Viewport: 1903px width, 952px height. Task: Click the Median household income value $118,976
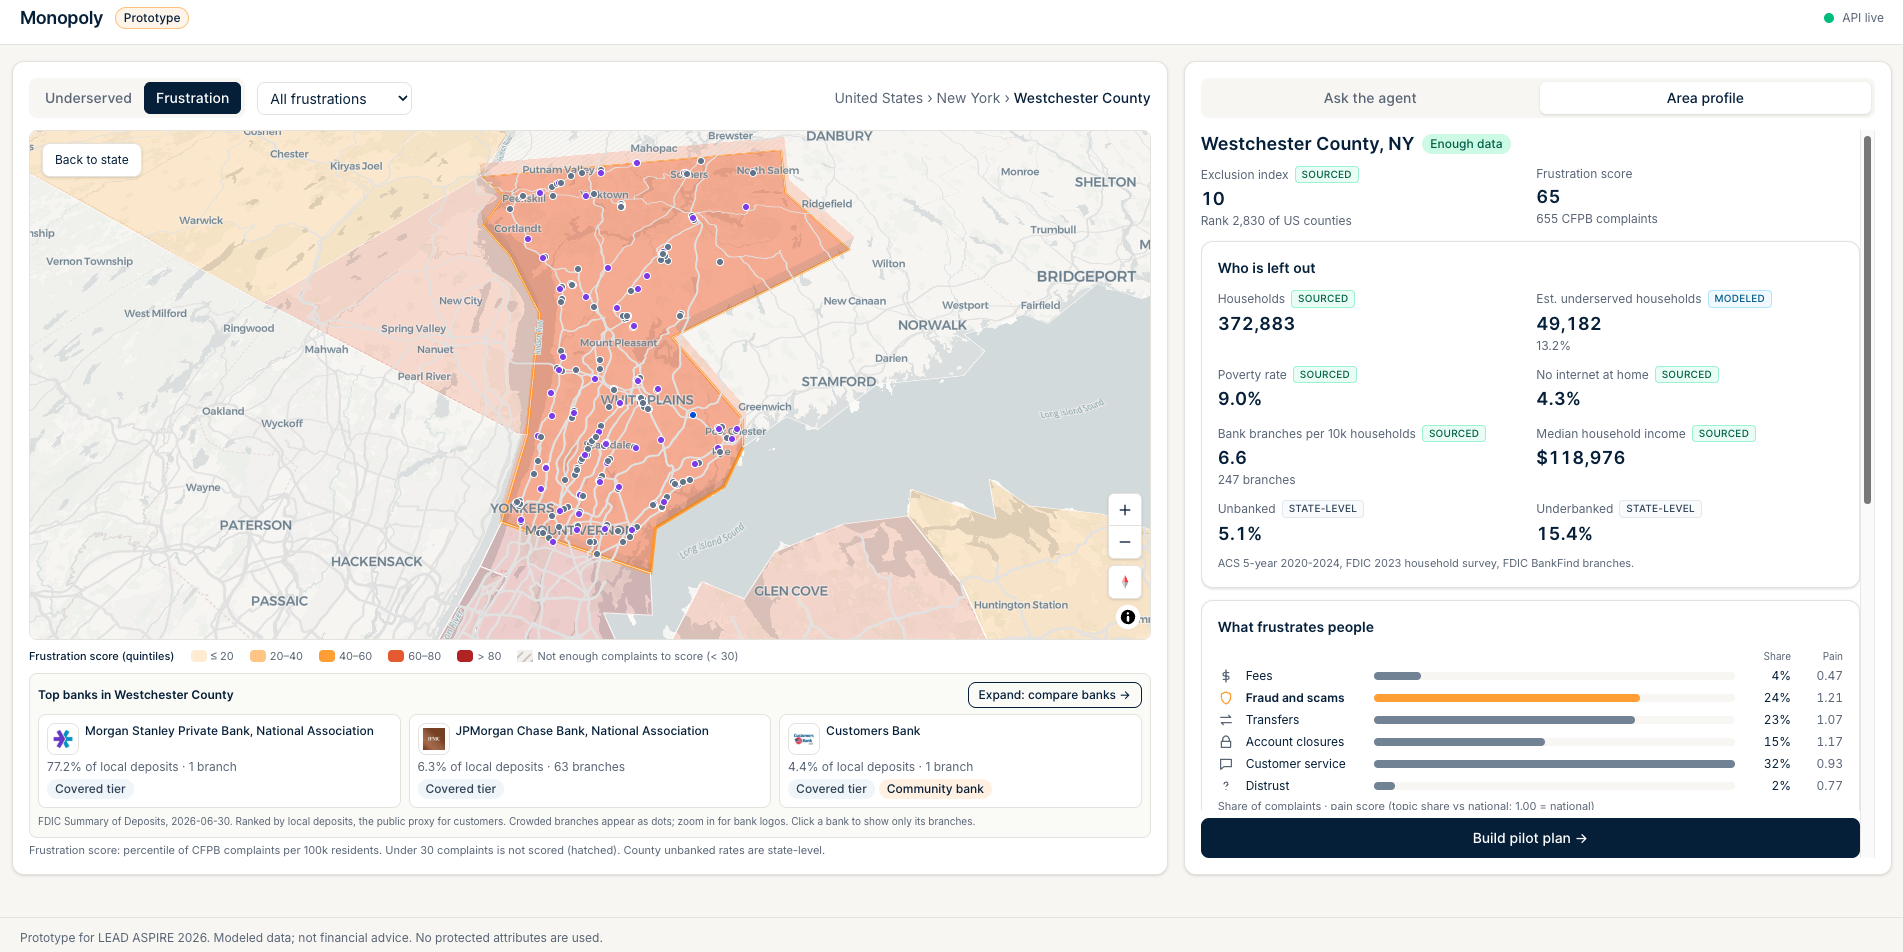[1580, 458]
